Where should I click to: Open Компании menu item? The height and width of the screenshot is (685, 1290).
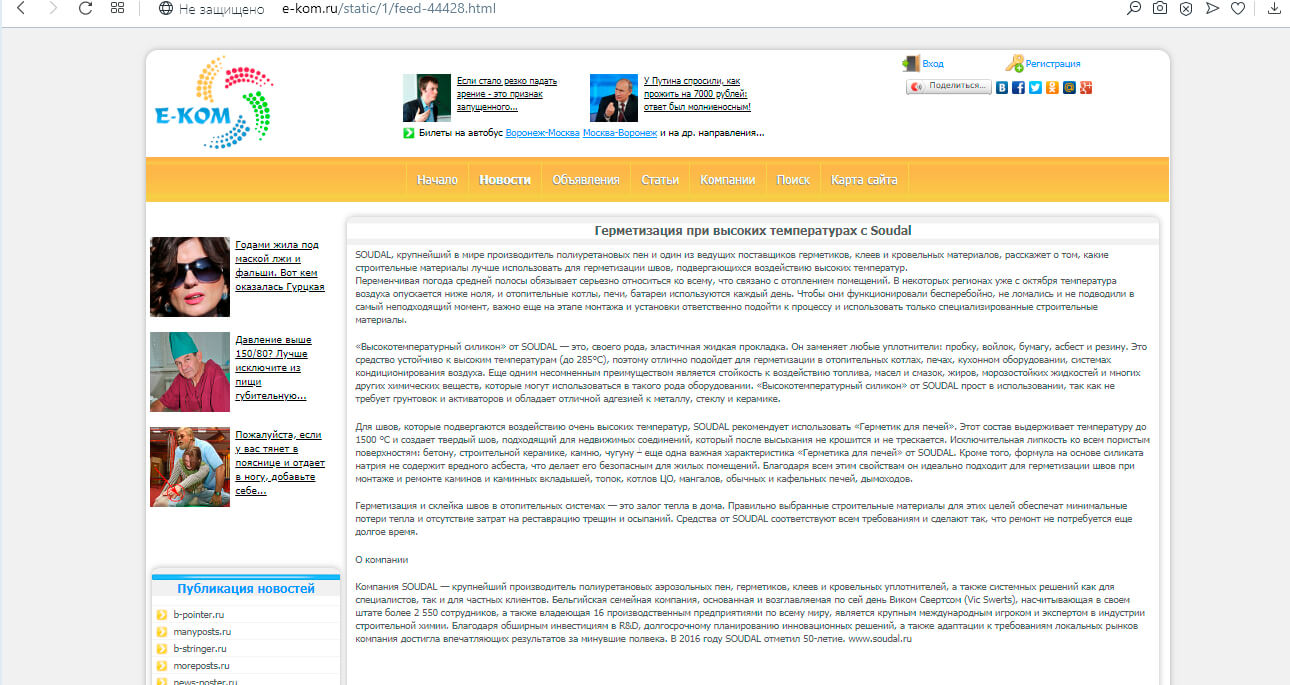728,180
